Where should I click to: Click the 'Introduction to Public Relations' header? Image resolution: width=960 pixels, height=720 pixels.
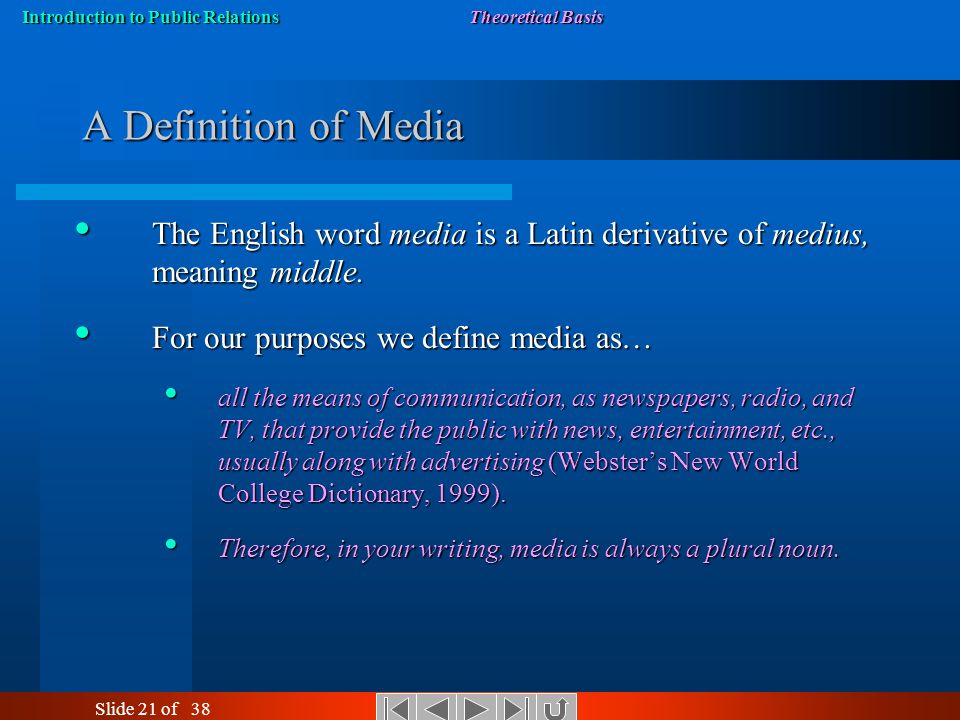(x=151, y=17)
